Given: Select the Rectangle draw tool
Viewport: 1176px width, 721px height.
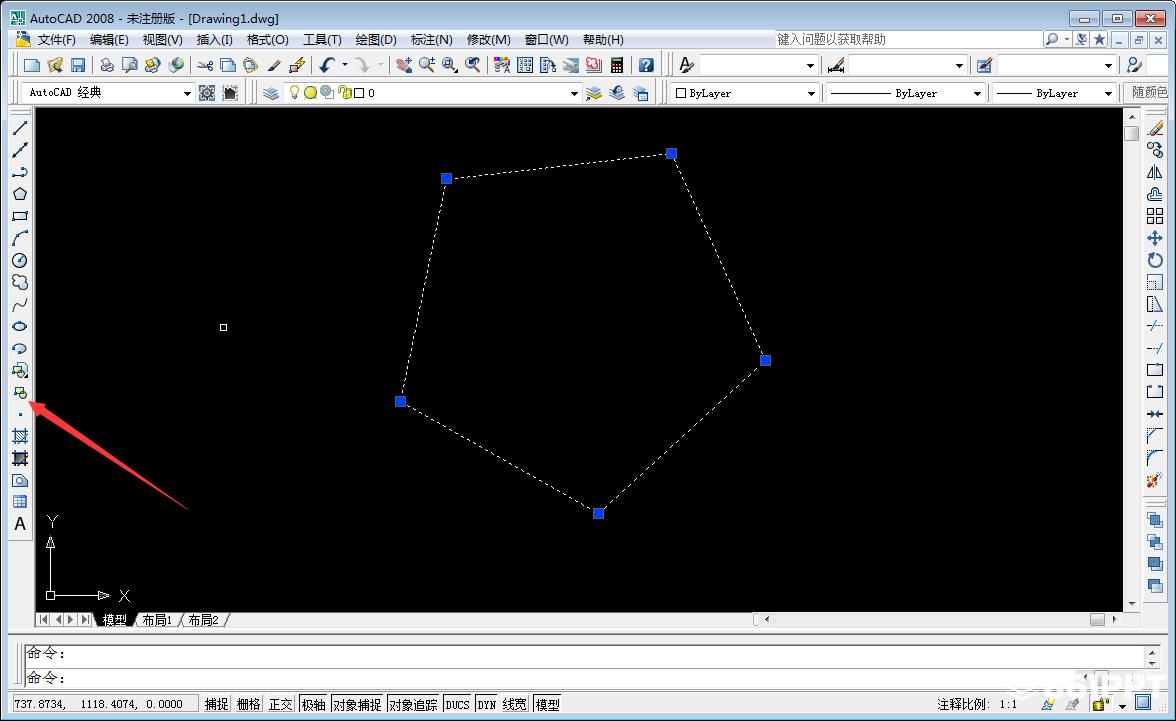Looking at the screenshot, I should tap(20, 216).
